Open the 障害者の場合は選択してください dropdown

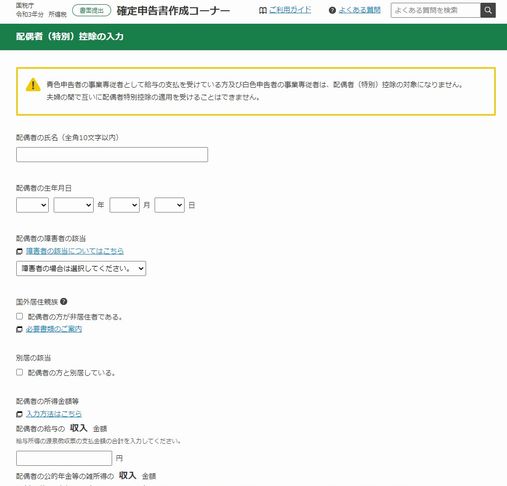(x=81, y=268)
